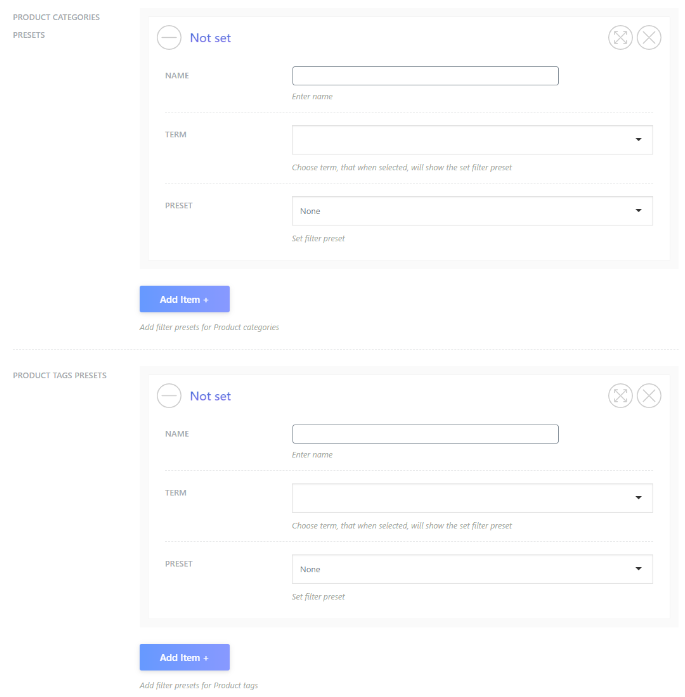Click the move icon on Product Categories preset

tap(620, 38)
